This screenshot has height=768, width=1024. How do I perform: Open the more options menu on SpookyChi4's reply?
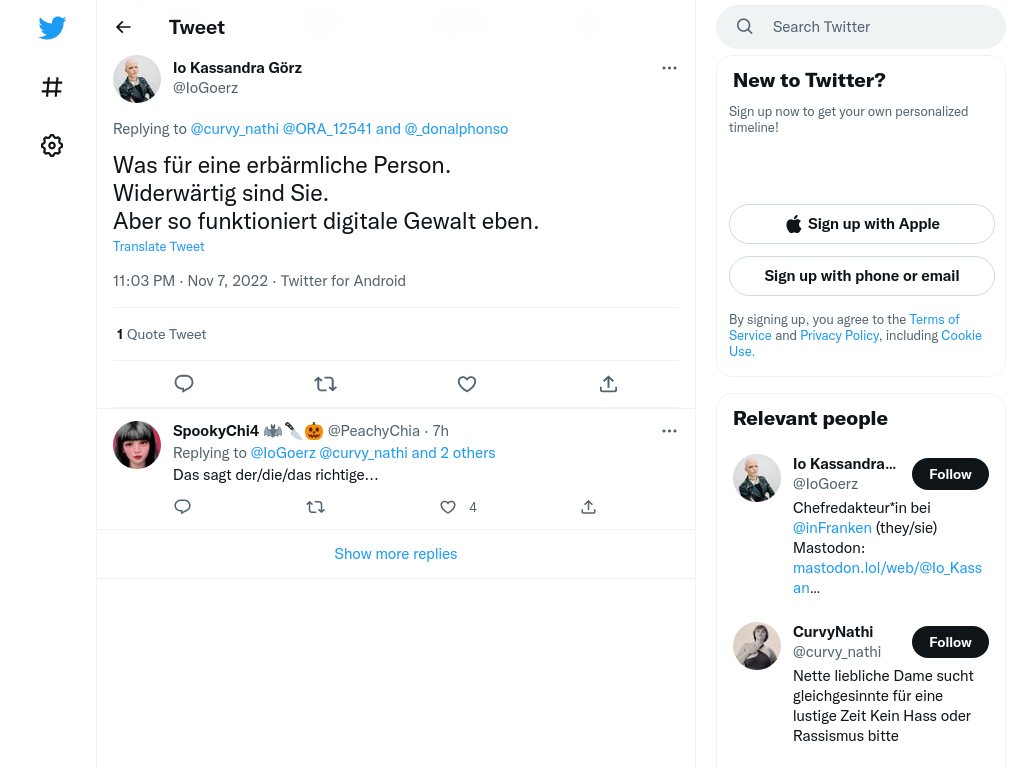click(669, 431)
